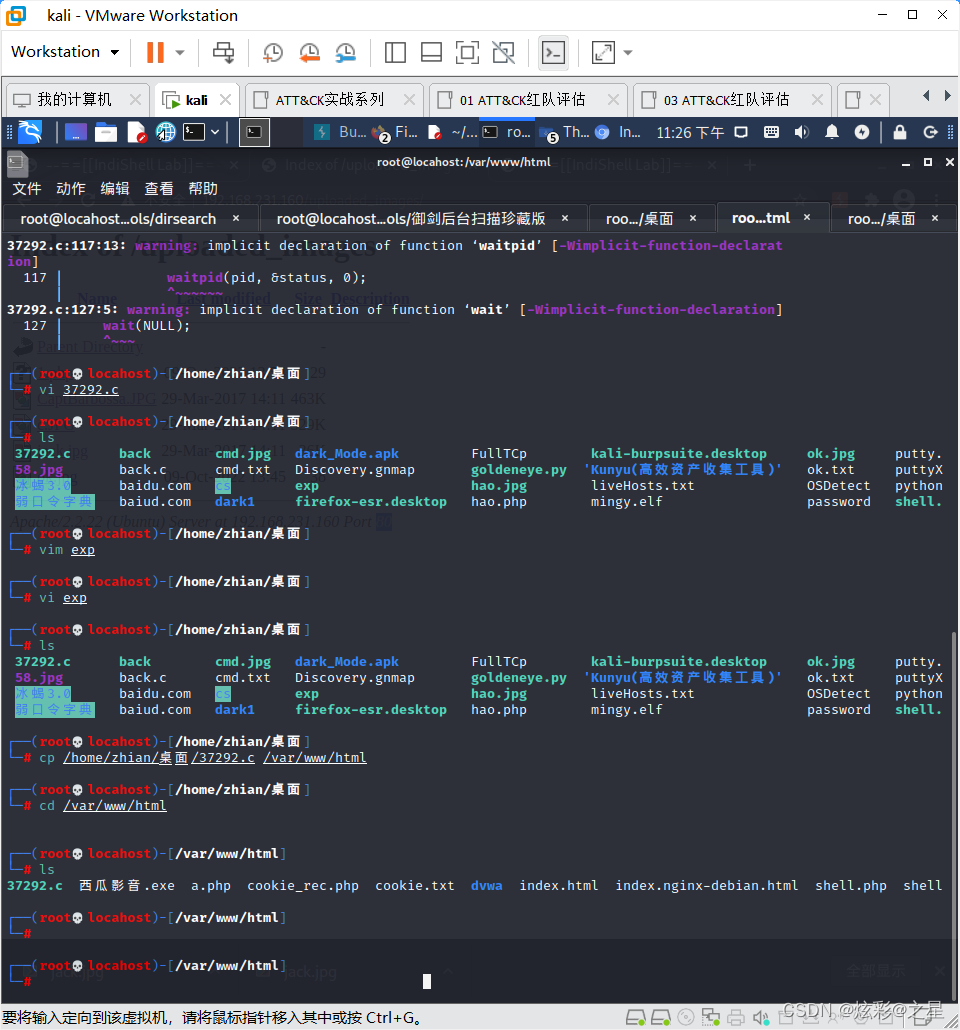Revert the virtual machine to previous snapshot
960x1030 pixels.
click(x=309, y=53)
